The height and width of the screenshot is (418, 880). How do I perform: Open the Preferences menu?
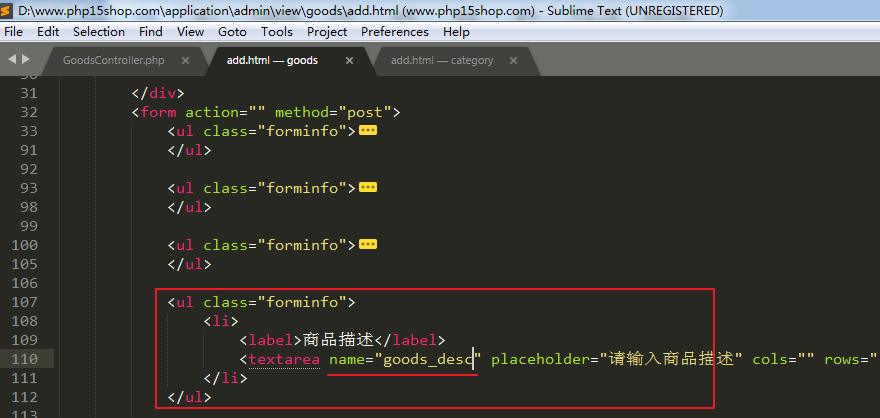pos(394,32)
